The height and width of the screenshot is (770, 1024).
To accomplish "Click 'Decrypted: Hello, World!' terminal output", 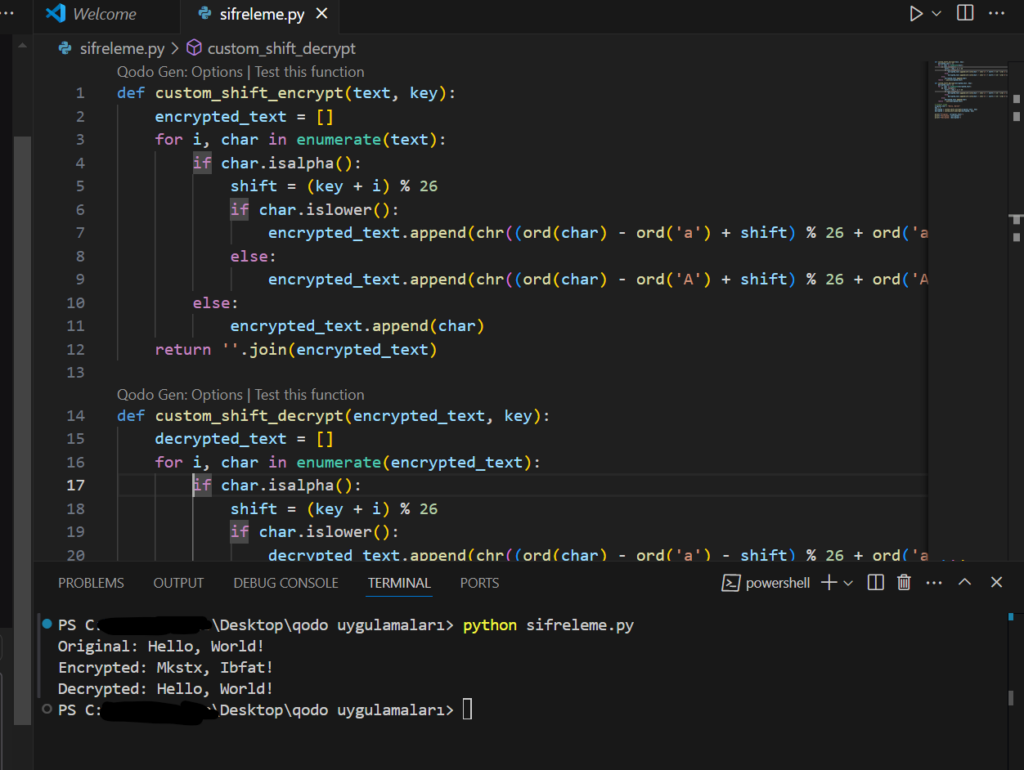I will click(x=165, y=688).
